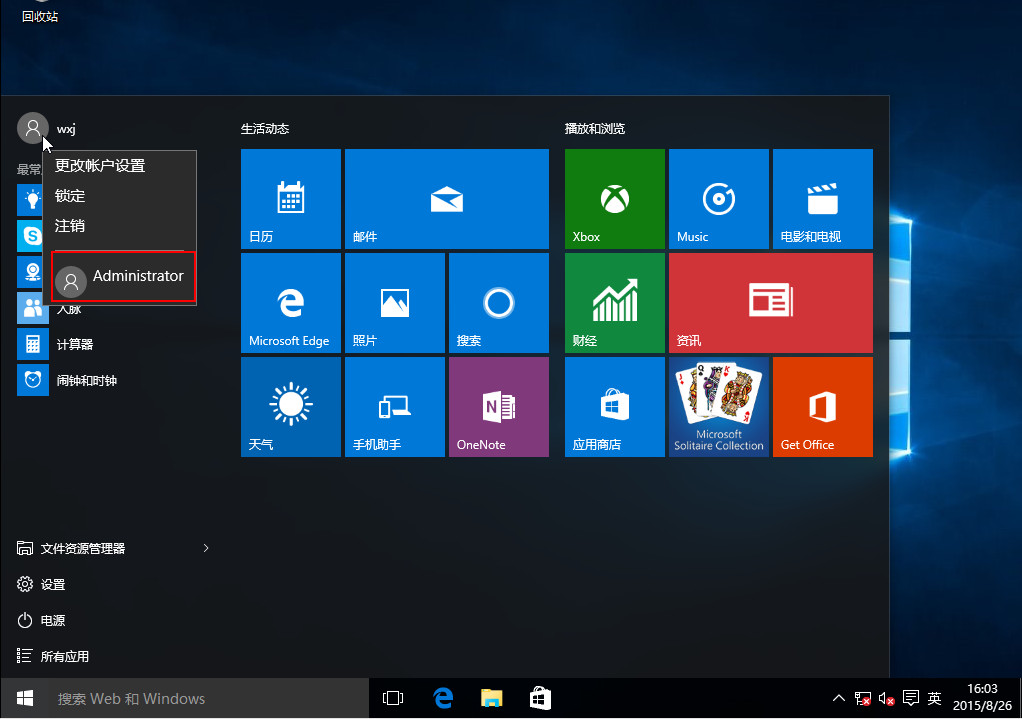Open the tips lightbulb app icon
Viewport: 1022px width, 719px height.
[30, 199]
